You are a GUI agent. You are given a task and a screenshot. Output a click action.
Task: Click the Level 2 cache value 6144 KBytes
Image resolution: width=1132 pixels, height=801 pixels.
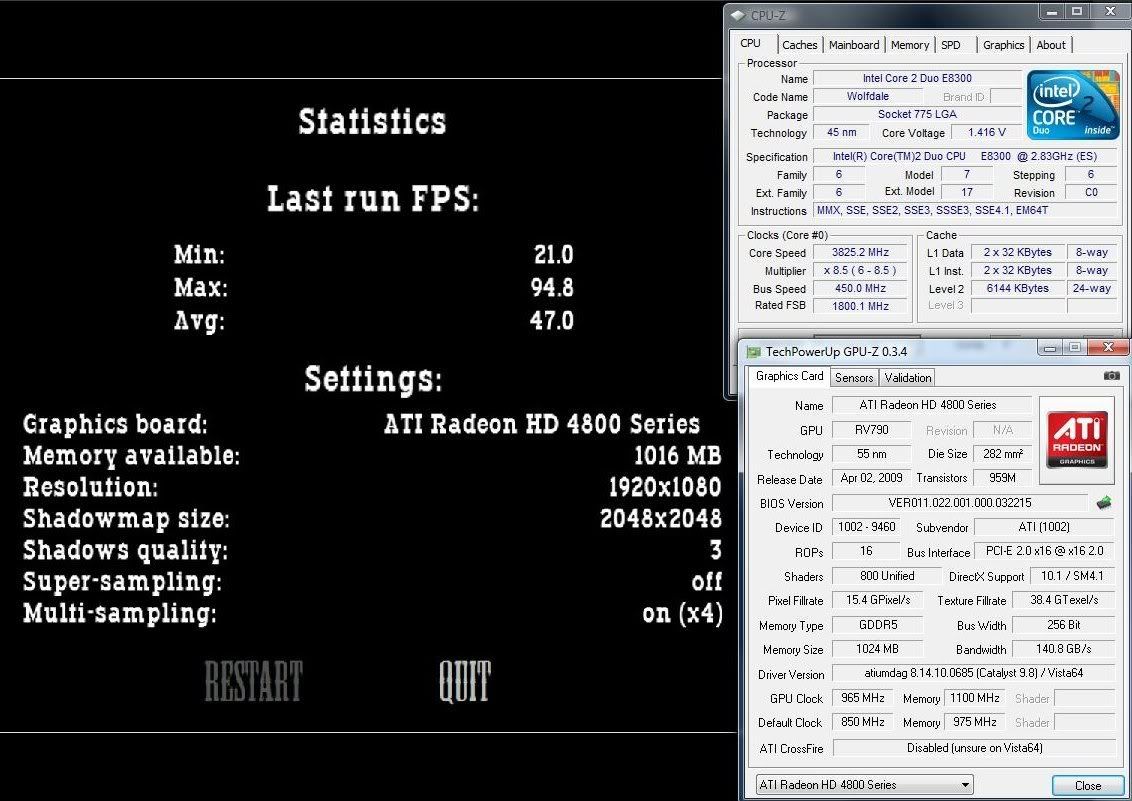click(x=1018, y=288)
